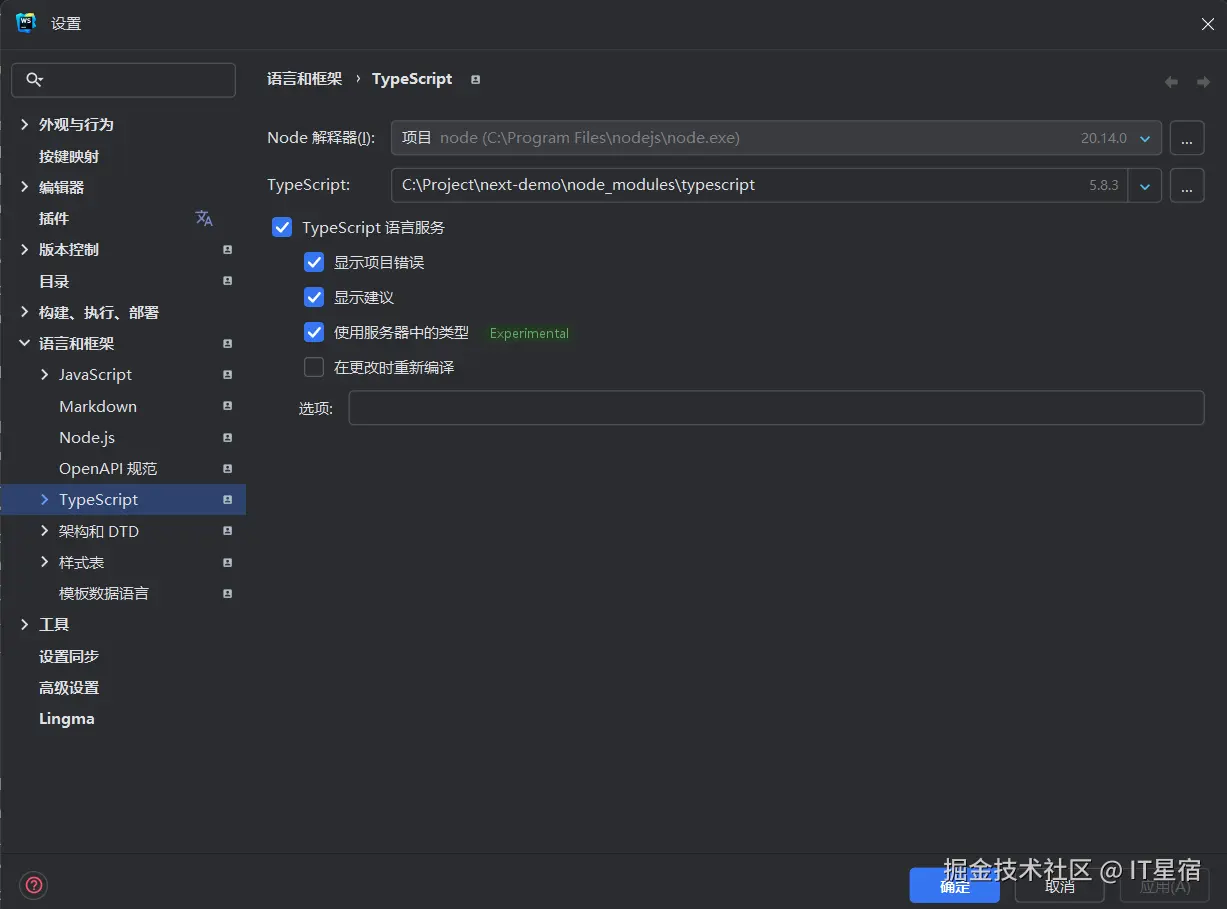Enable 在更改时重新编译 checkbox

314,367
